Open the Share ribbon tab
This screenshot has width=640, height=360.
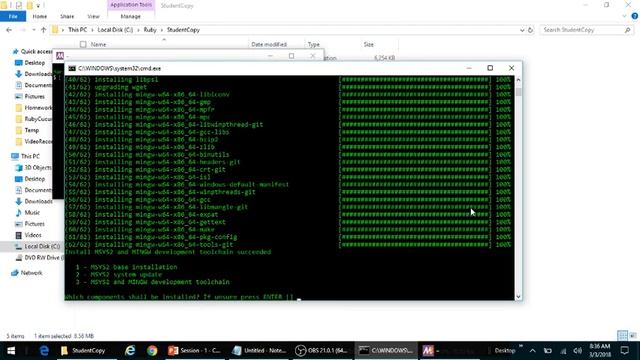[67, 16]
